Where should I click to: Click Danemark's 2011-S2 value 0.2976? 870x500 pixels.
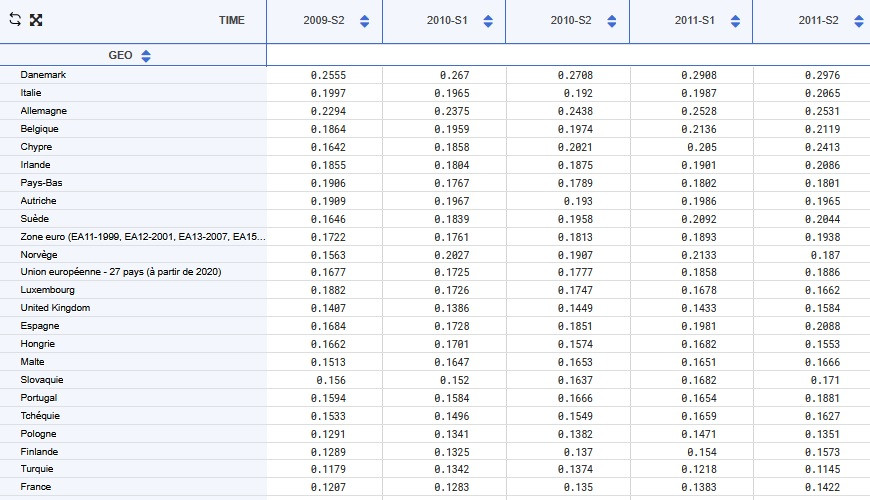[822, 75]
